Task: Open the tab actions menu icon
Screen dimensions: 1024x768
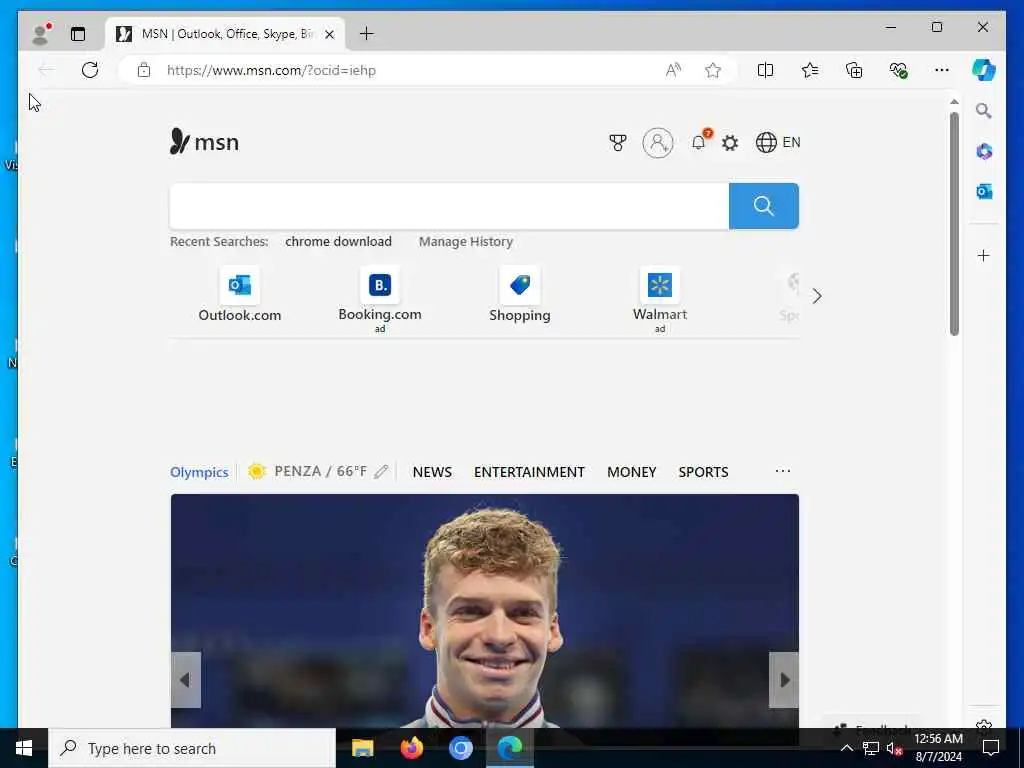Action: [x=78, y=34]
